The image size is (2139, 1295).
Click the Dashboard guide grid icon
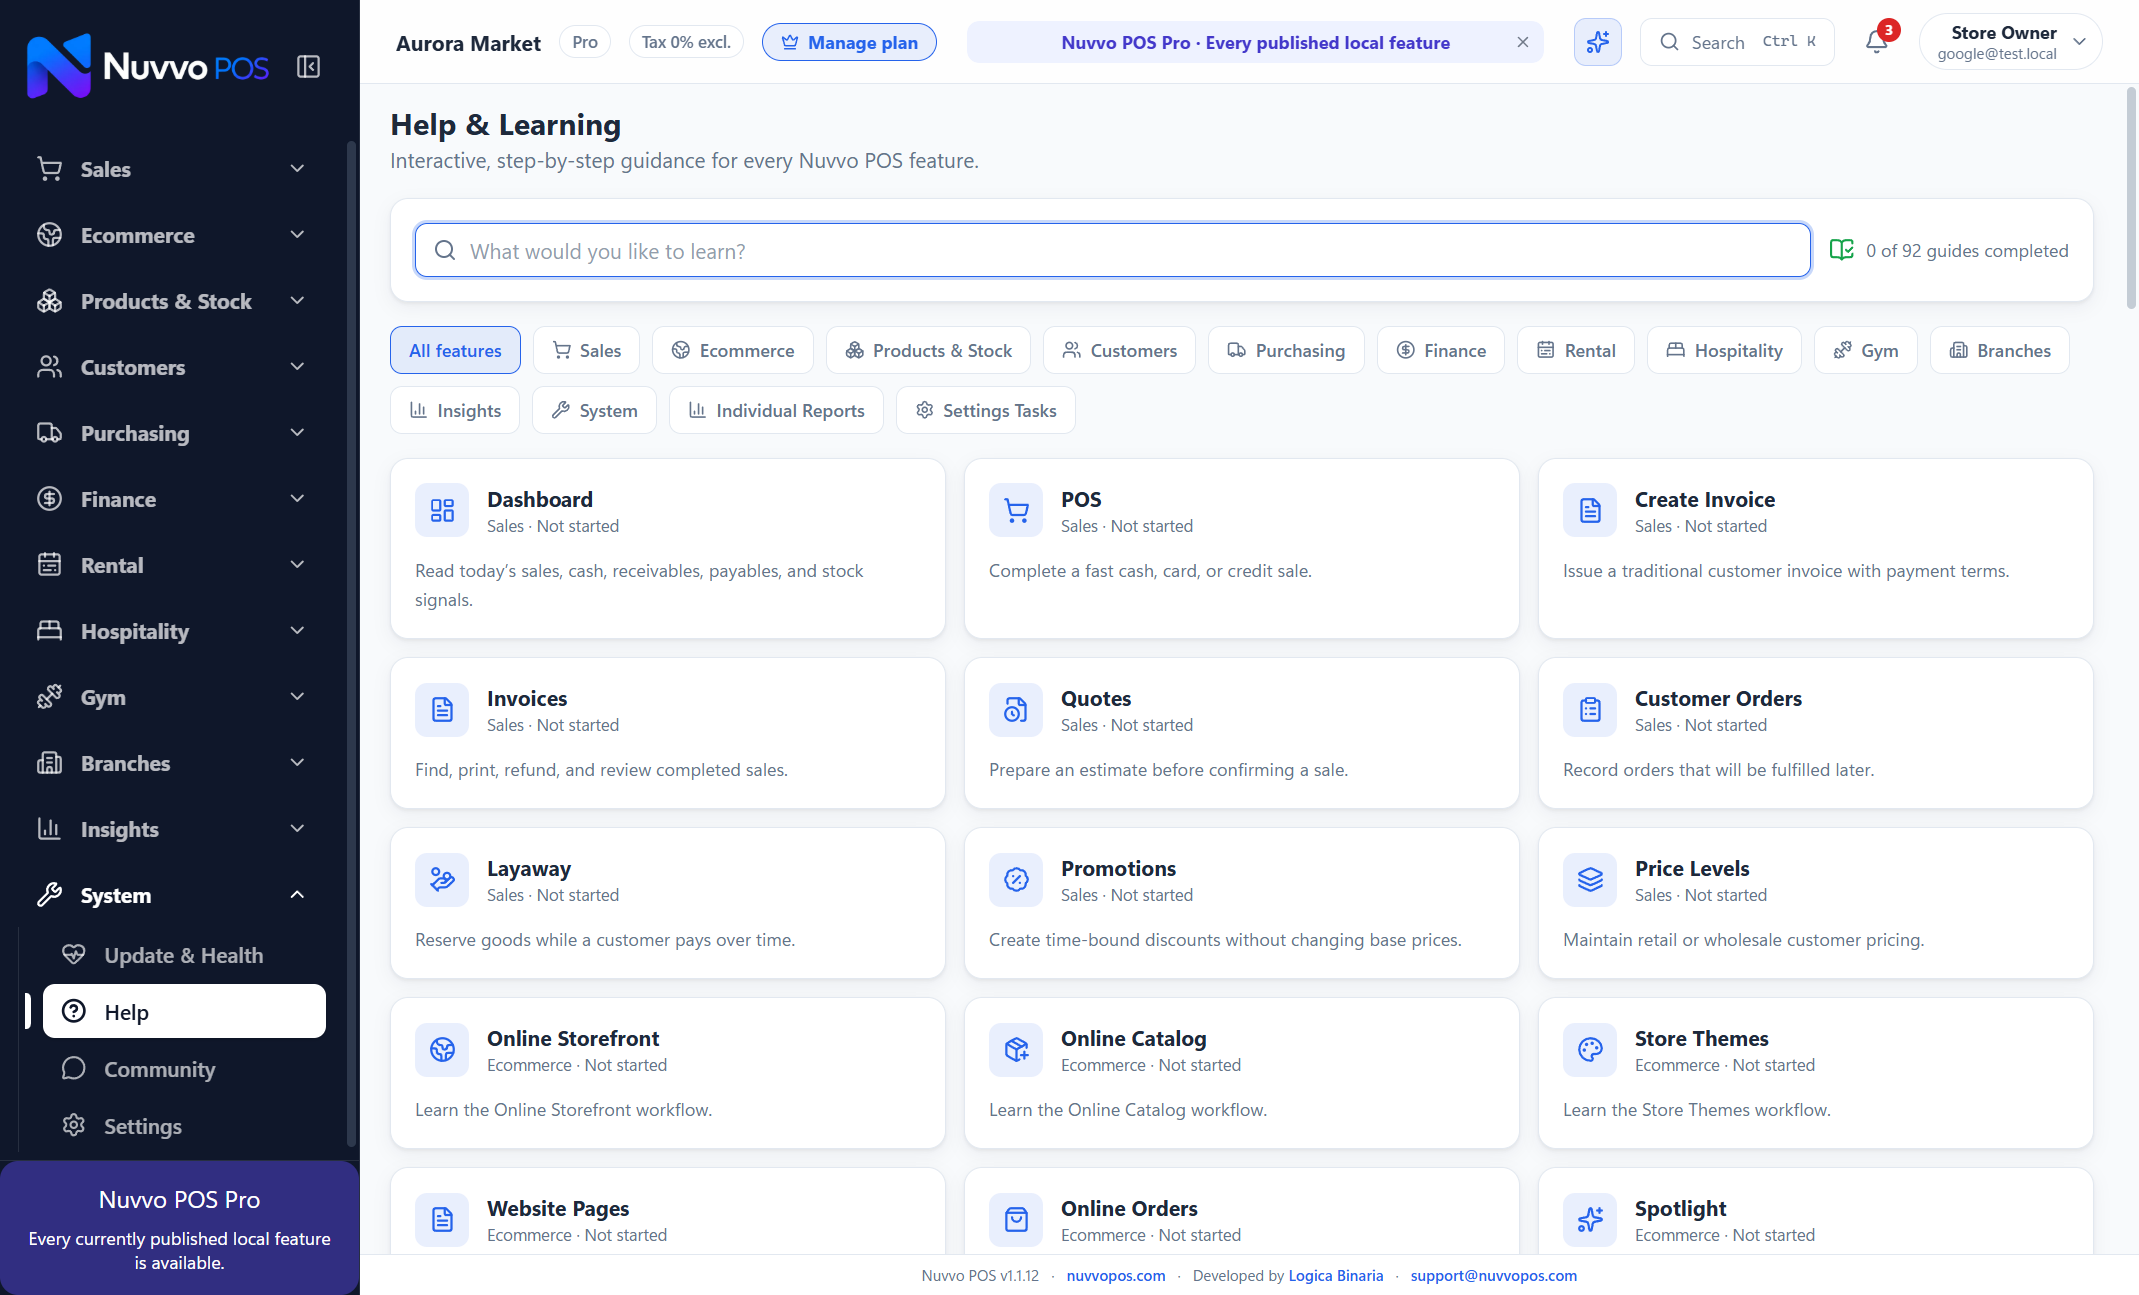click(x=442, y=511)
